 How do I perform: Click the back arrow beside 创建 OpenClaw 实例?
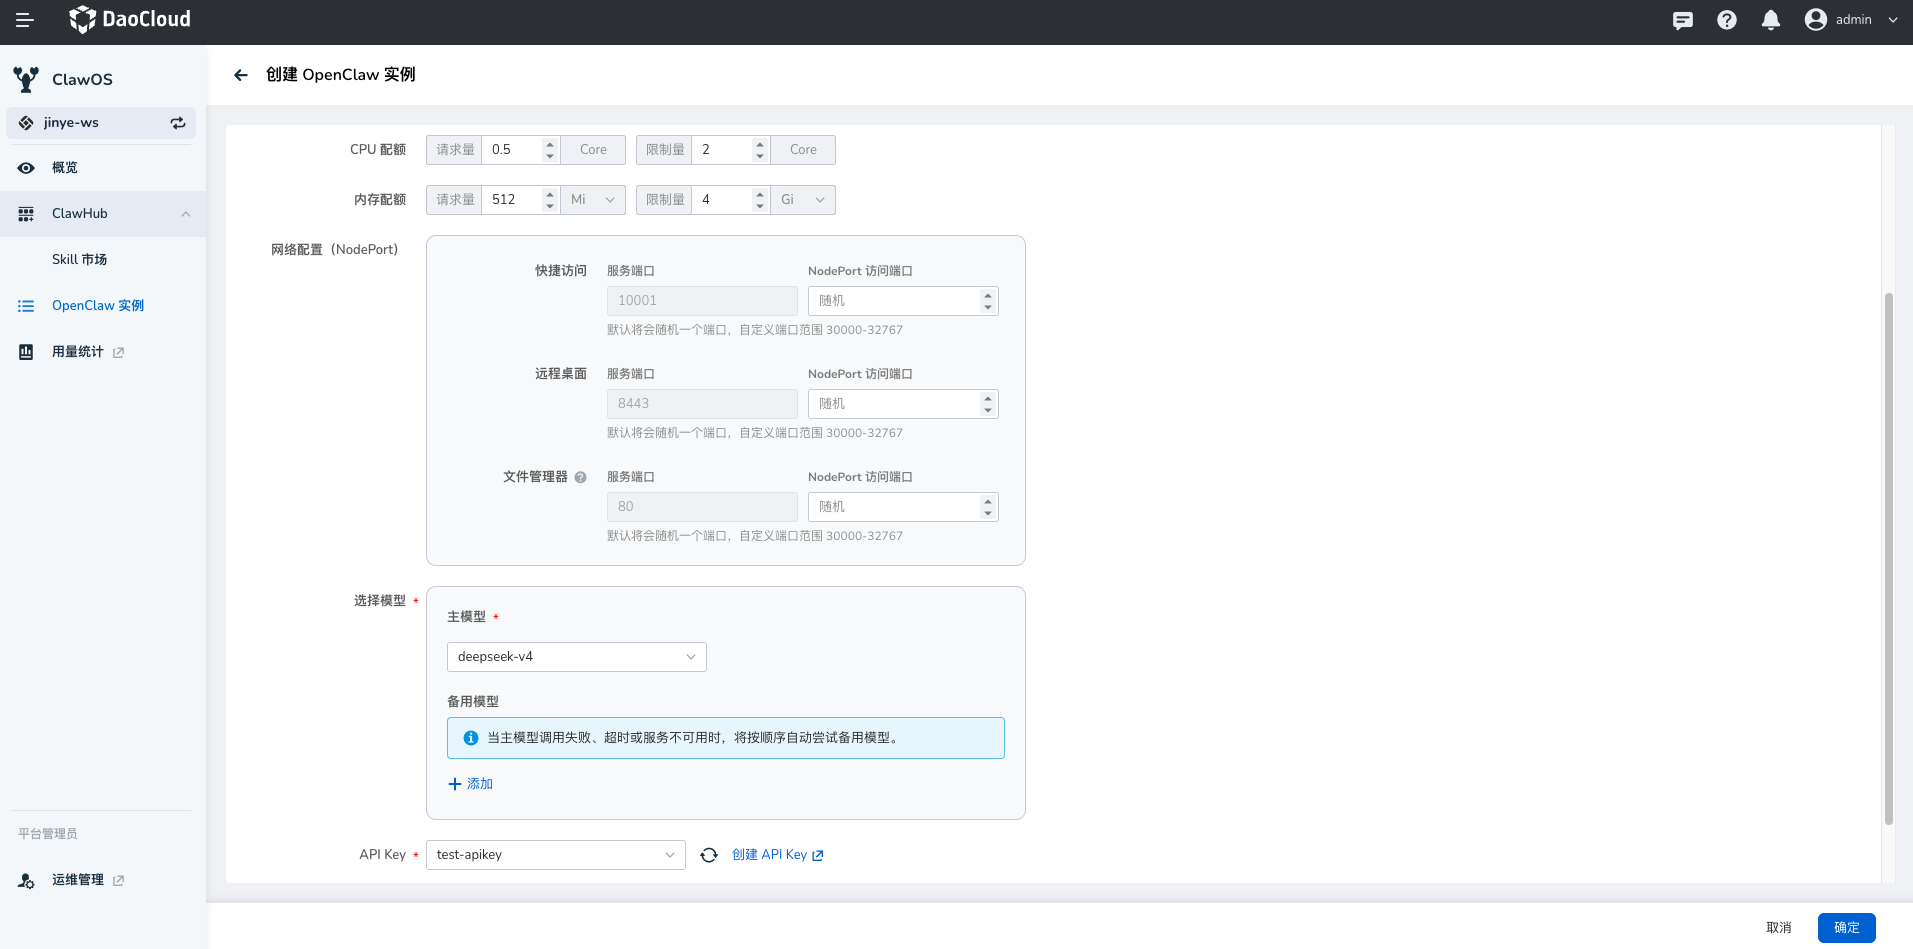pyautogui.click(x=240, y=75)
